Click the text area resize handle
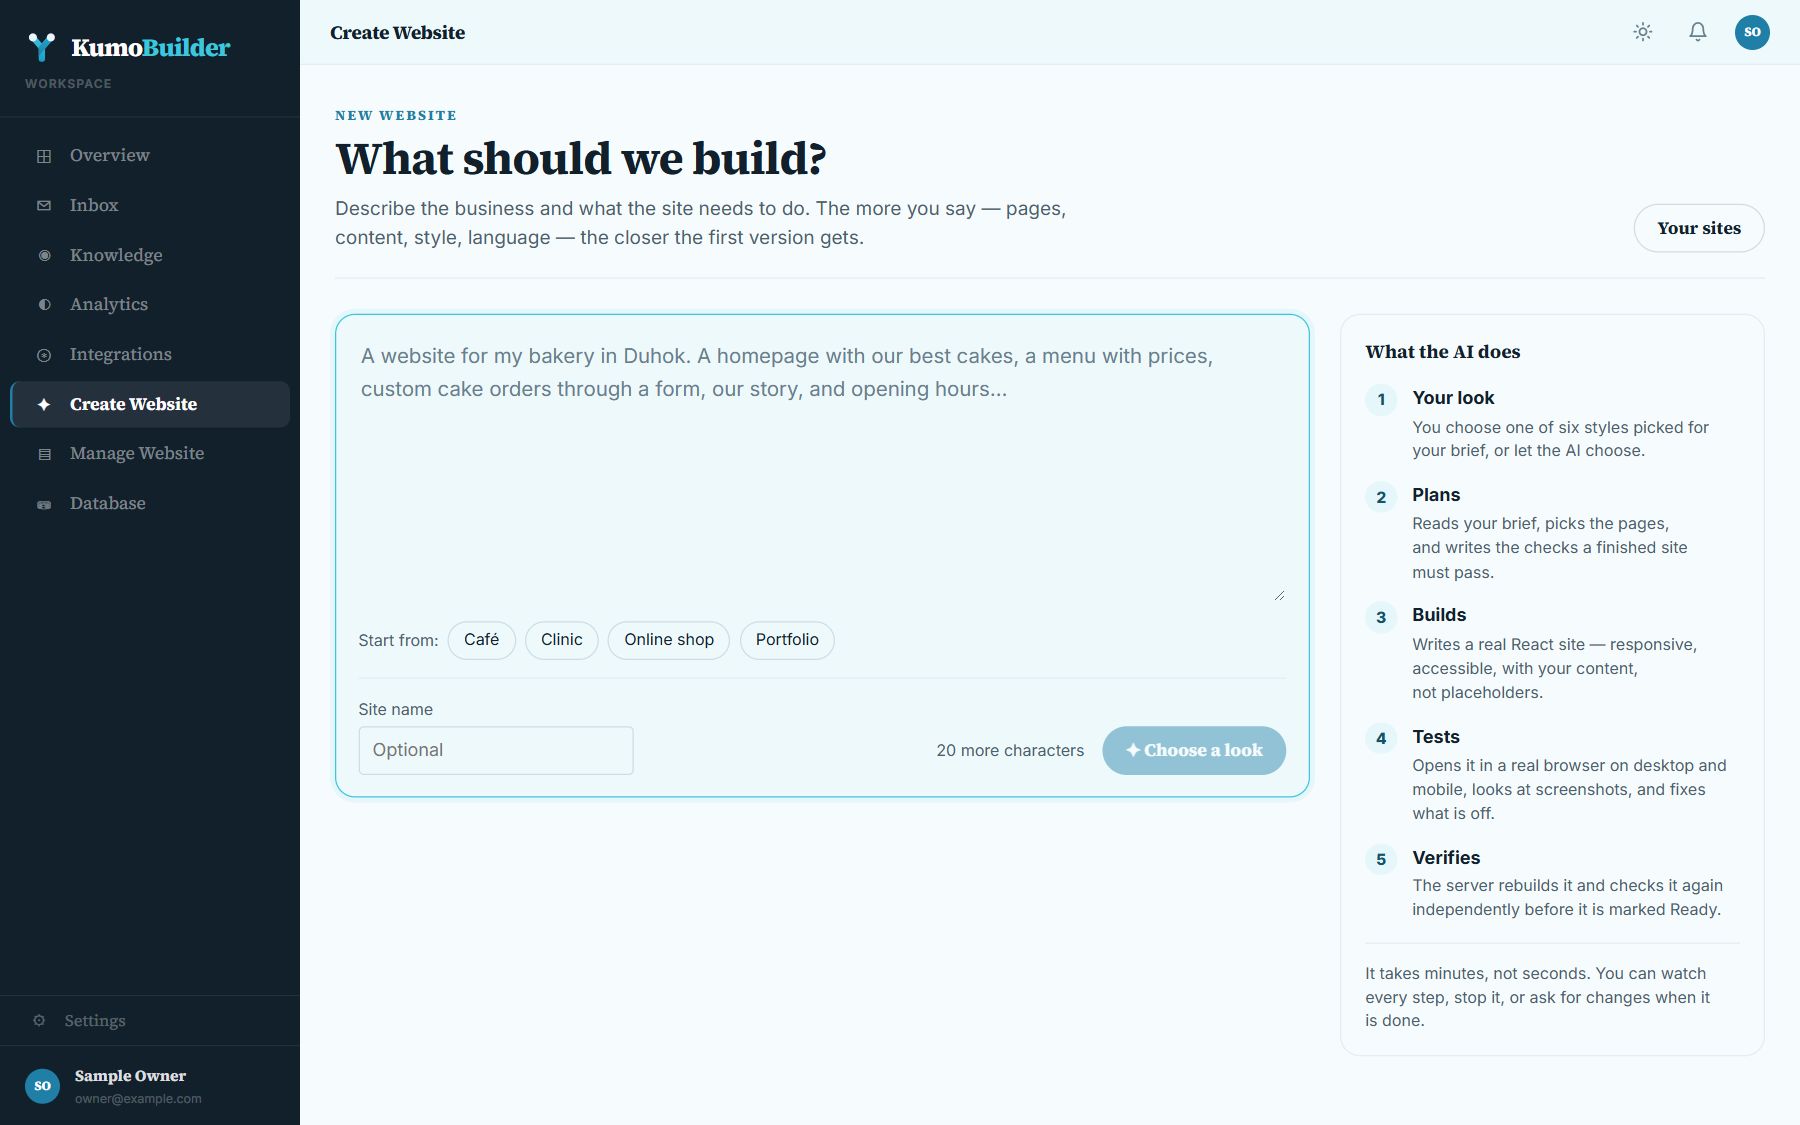The image size is (1800, 1125). click(x=1279, y=595)
